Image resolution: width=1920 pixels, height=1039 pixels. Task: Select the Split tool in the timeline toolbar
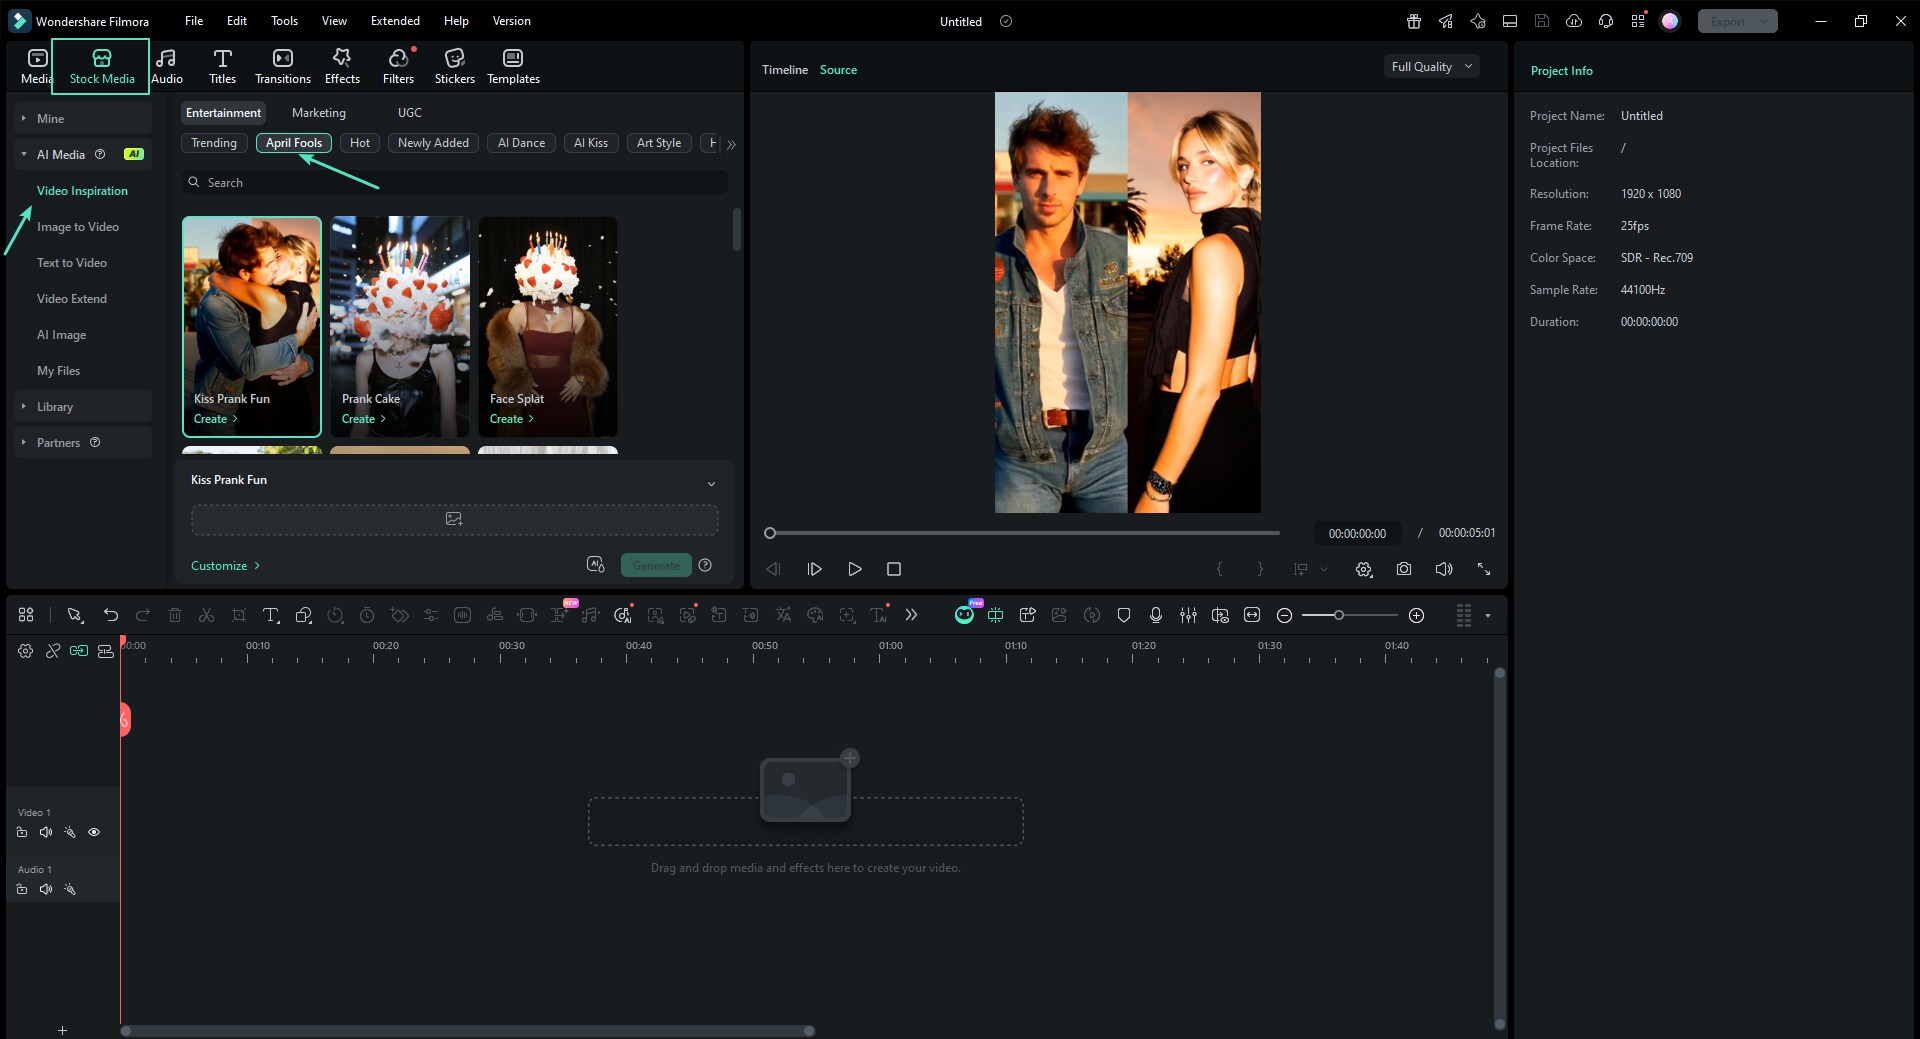[206, 615]
